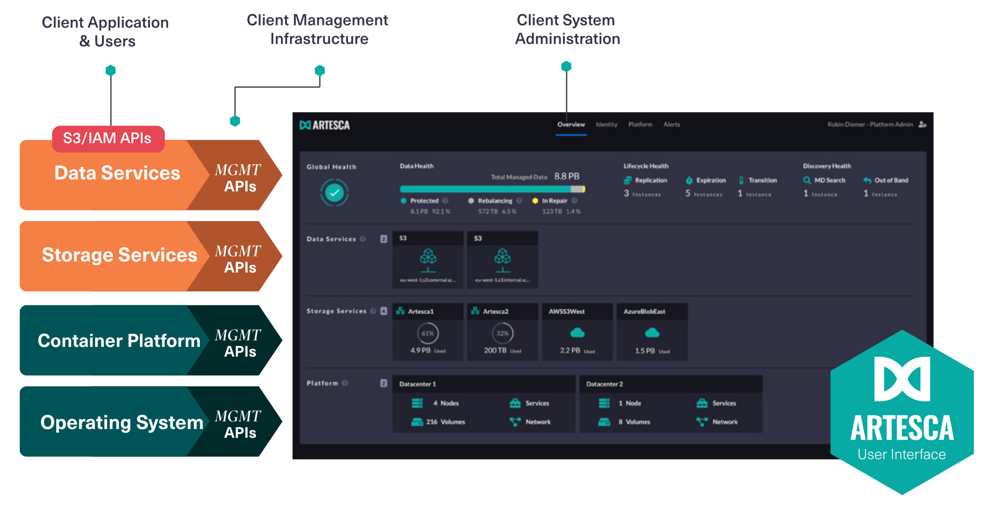Click the Volumes disk icon in Datacenter 2
The image size is (1000, 507).
[604, 422]
